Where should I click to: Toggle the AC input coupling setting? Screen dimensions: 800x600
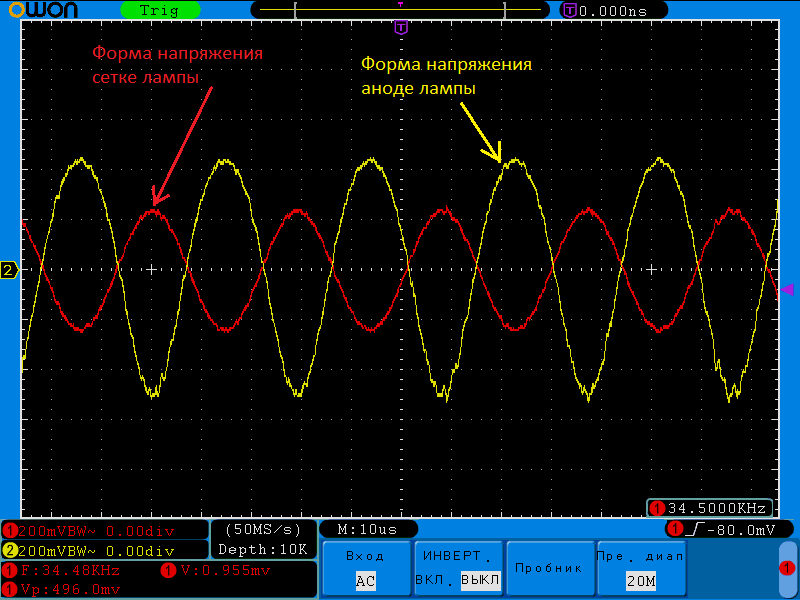coord(365,581)
